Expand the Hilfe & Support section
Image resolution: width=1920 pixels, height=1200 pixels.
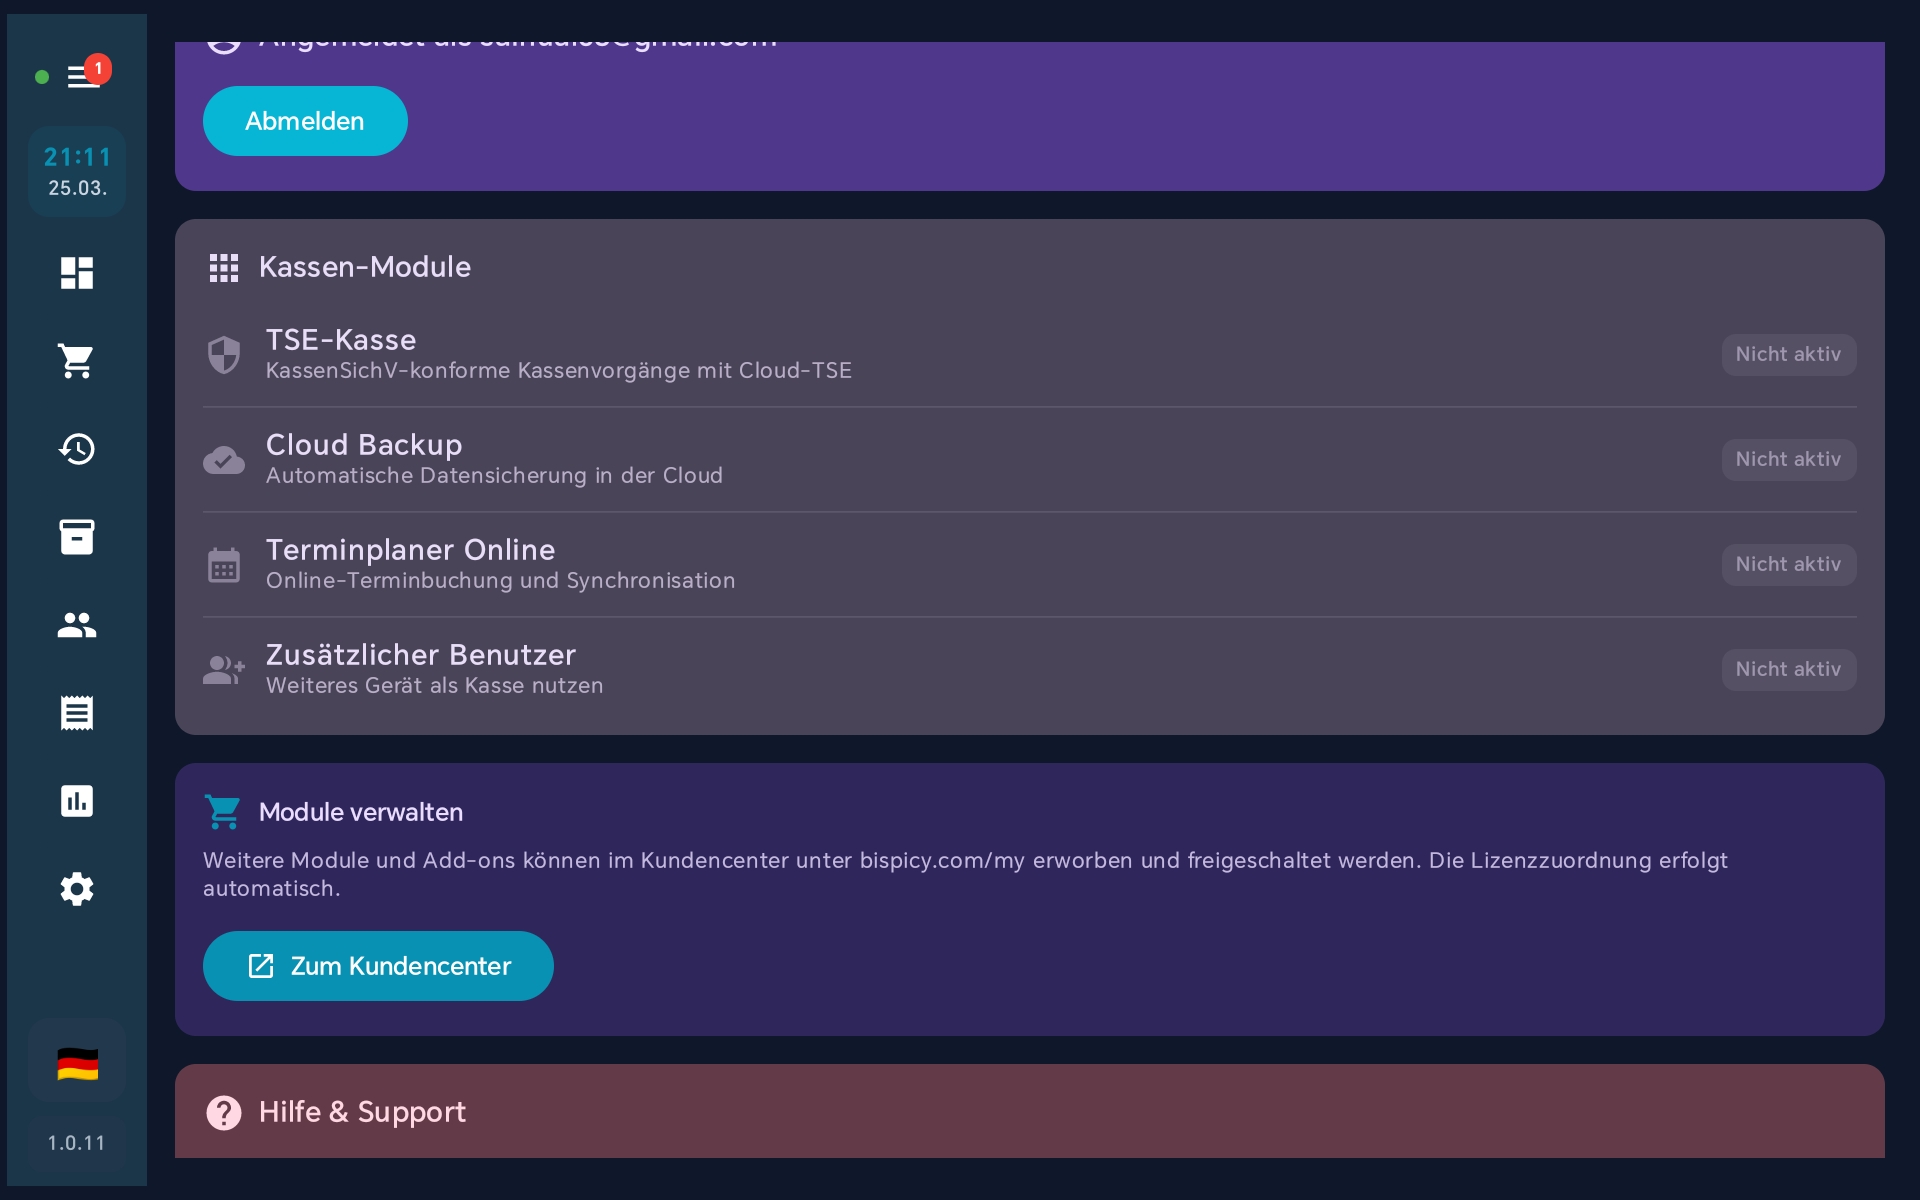362,1112
